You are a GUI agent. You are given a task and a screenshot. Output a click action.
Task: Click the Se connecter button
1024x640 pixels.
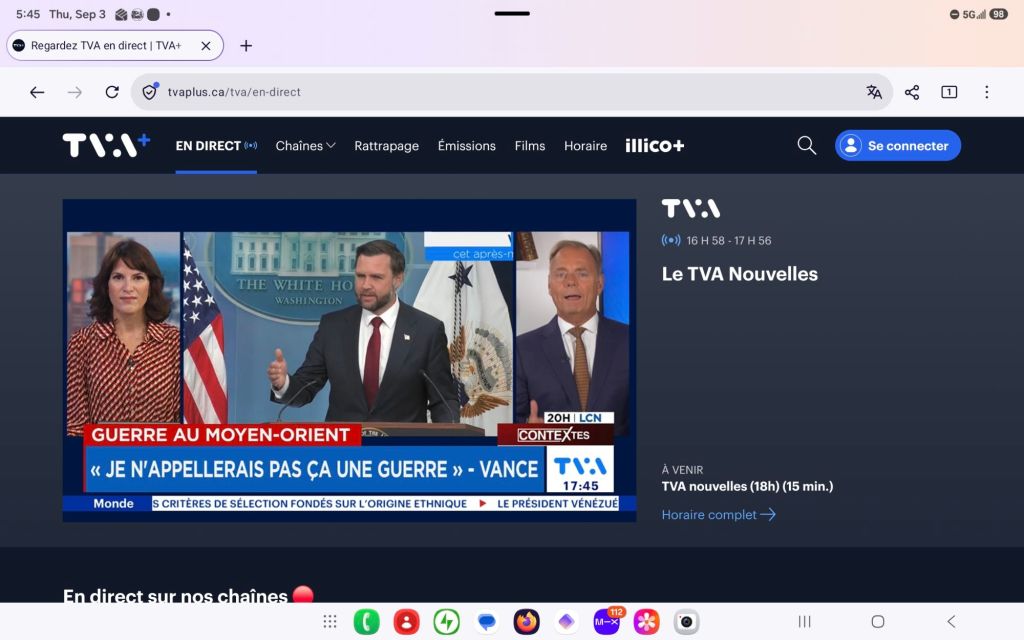point(897,145)
